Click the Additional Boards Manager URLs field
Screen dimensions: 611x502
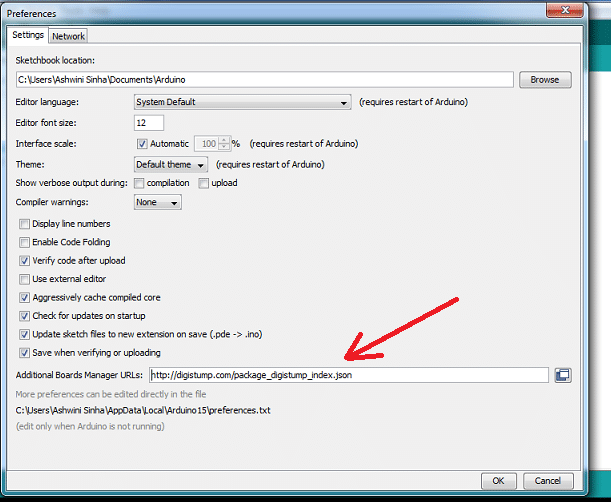tap(347, 375)
